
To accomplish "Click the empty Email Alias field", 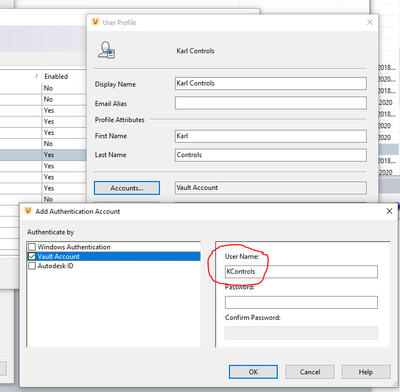I will (x=271, y=103).
